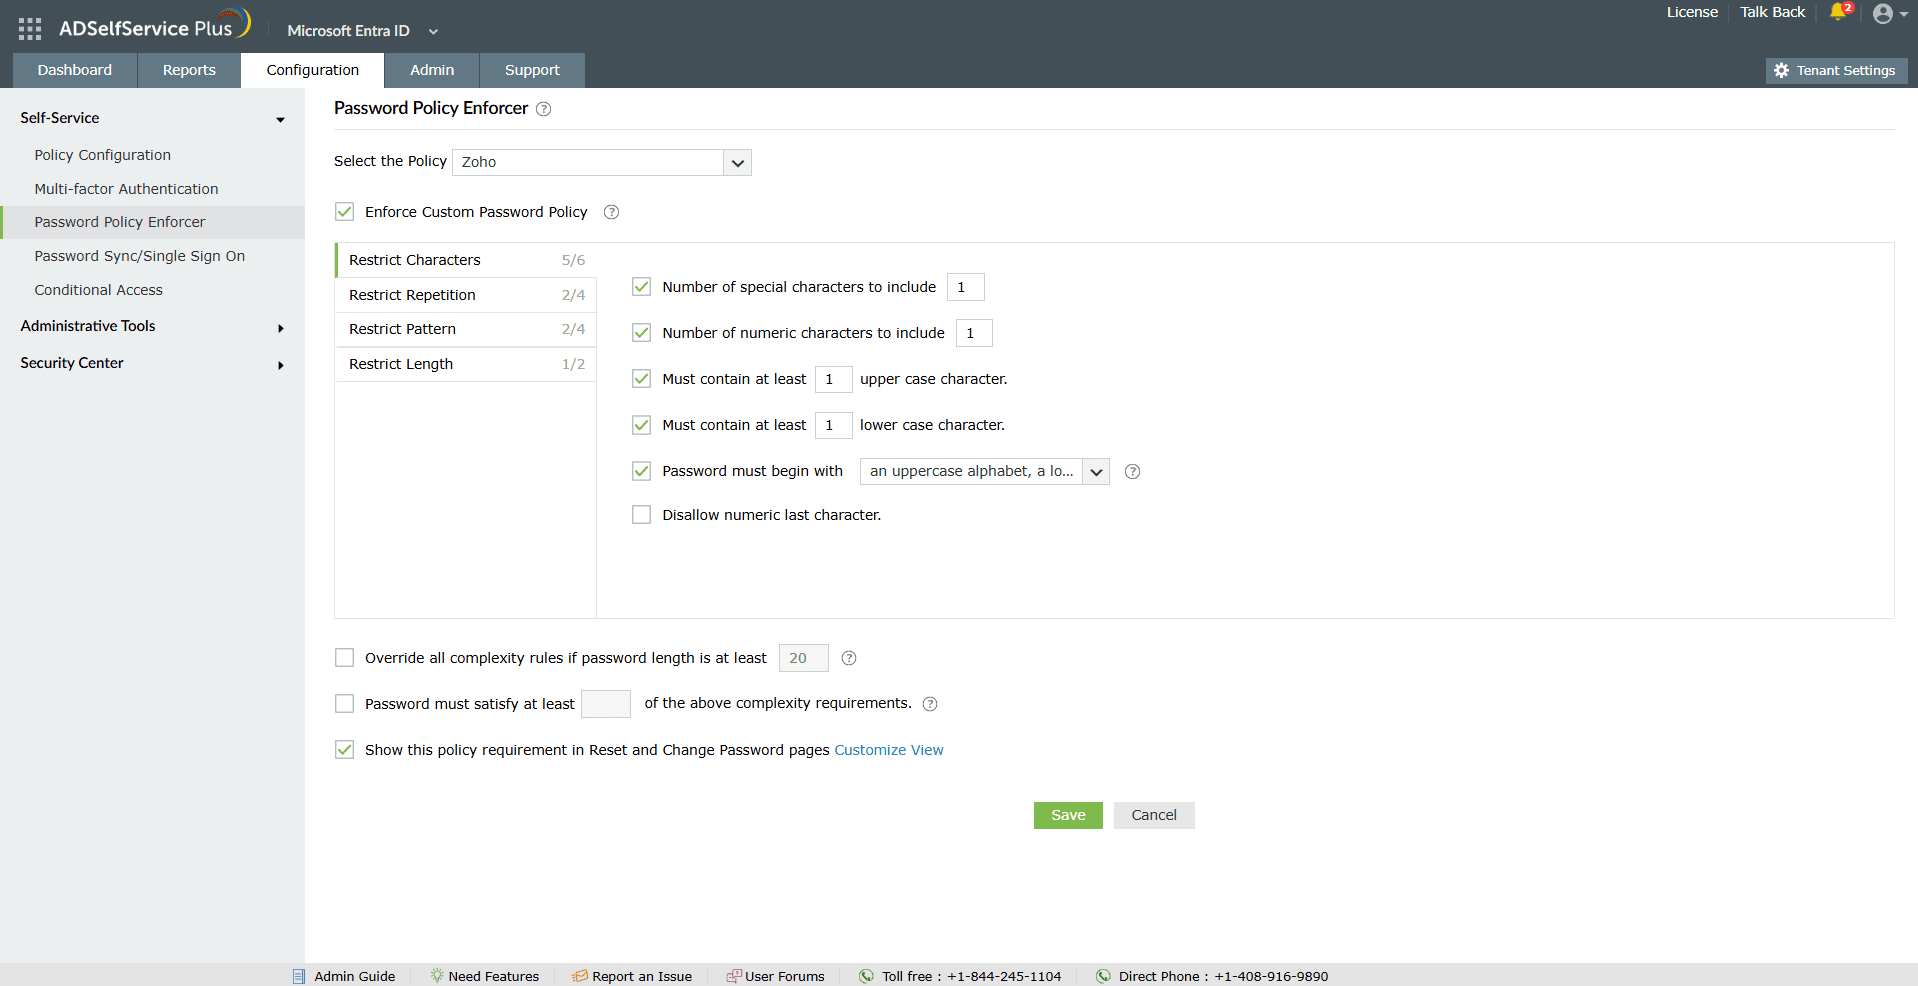Open the Microsoft Entra ID dropdown
The width and height of the screenshot is (1918, 986).
coord(362,31)
